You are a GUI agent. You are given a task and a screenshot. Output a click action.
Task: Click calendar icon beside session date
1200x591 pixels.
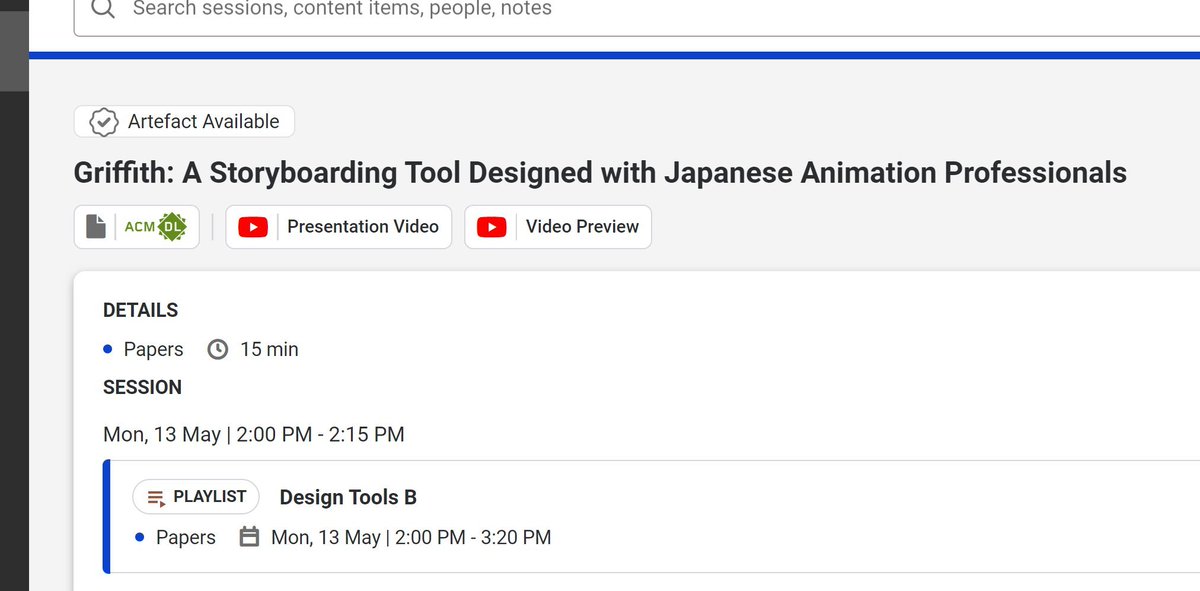[250, 538]
